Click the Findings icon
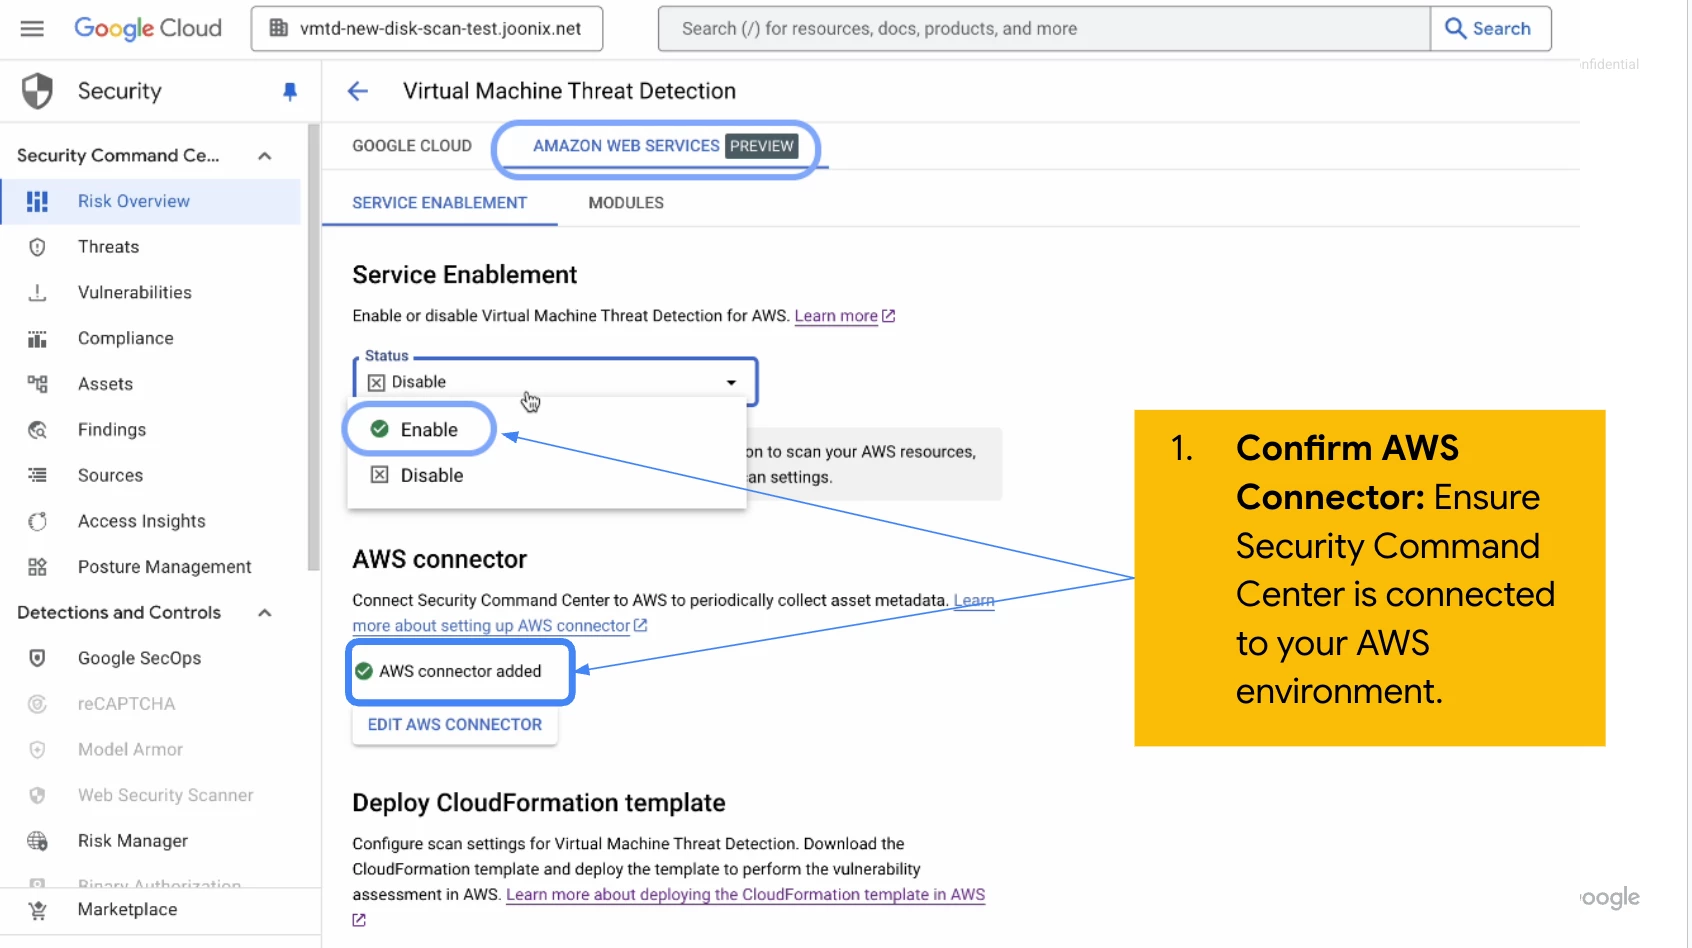 pos(37,430)
